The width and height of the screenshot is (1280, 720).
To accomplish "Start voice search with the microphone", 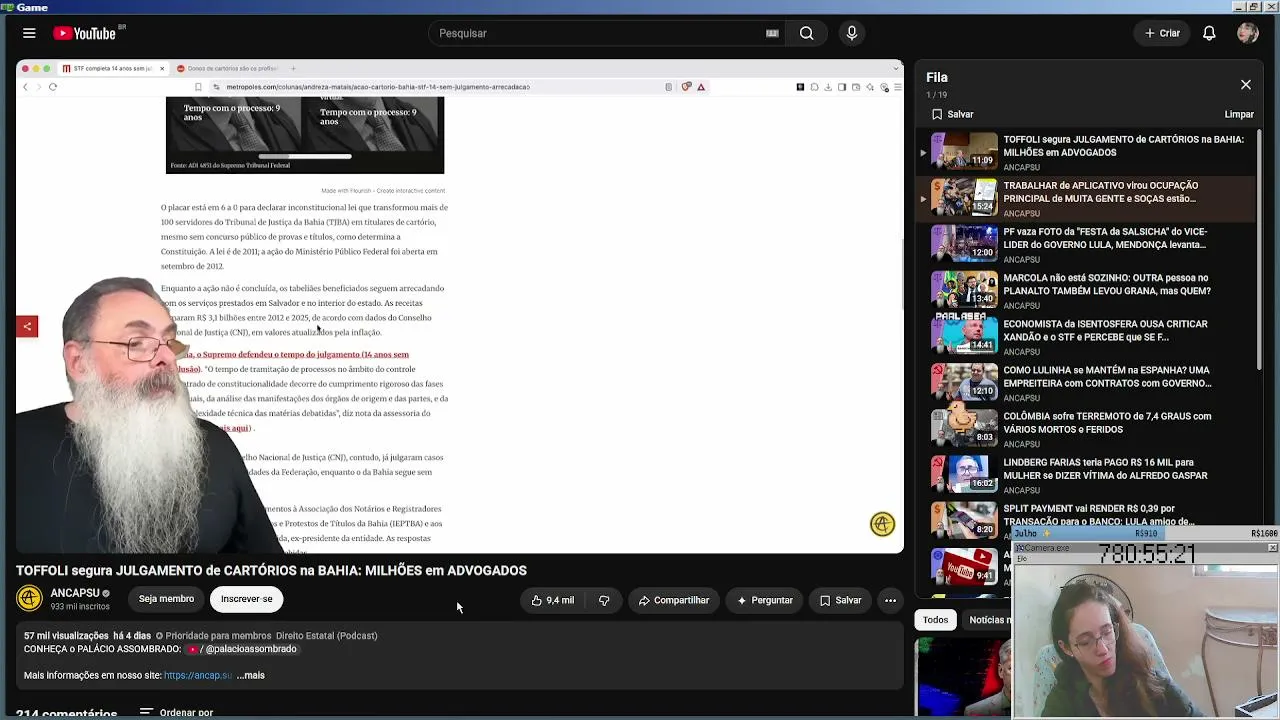I will (852, 33).
